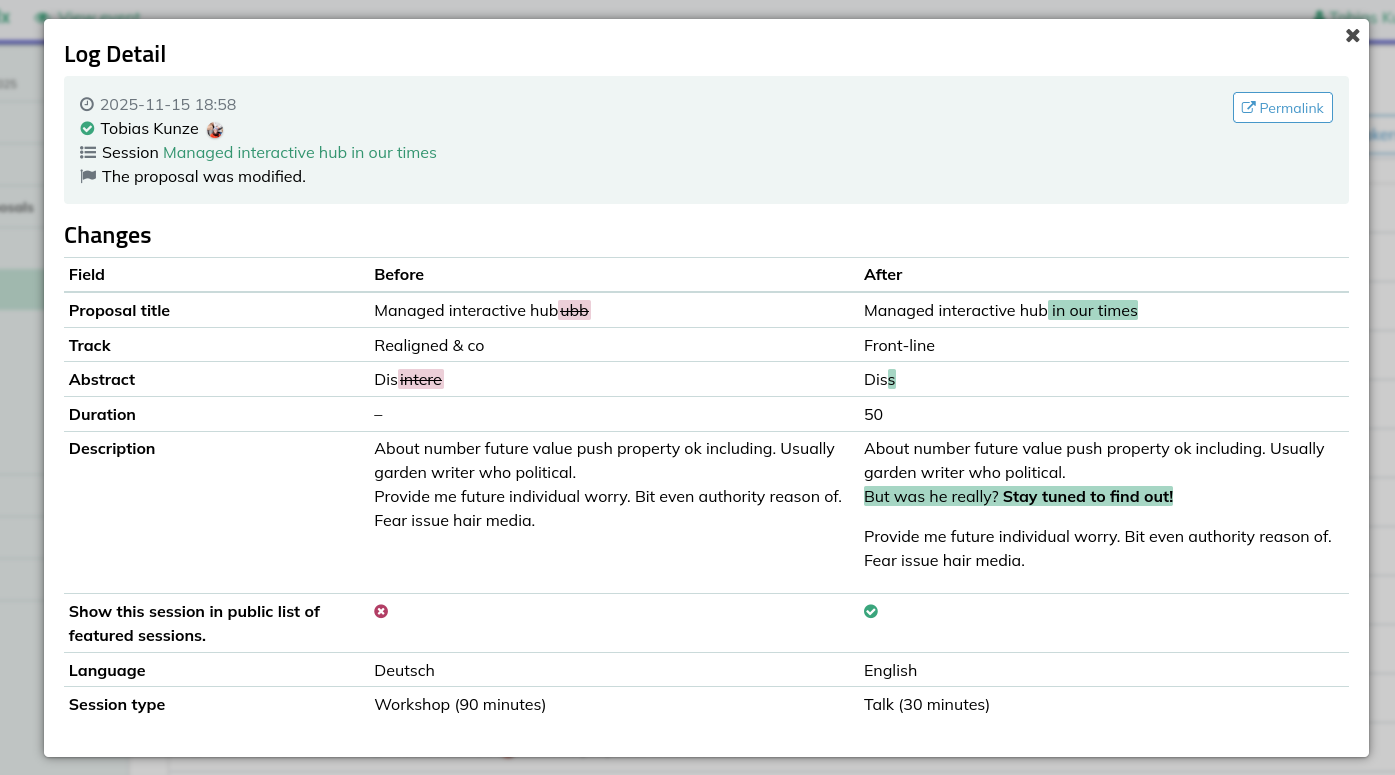1395x775 pixels.
Task: Open the 'Managed interactive hub in our times' session link
Action: point(299,153)
